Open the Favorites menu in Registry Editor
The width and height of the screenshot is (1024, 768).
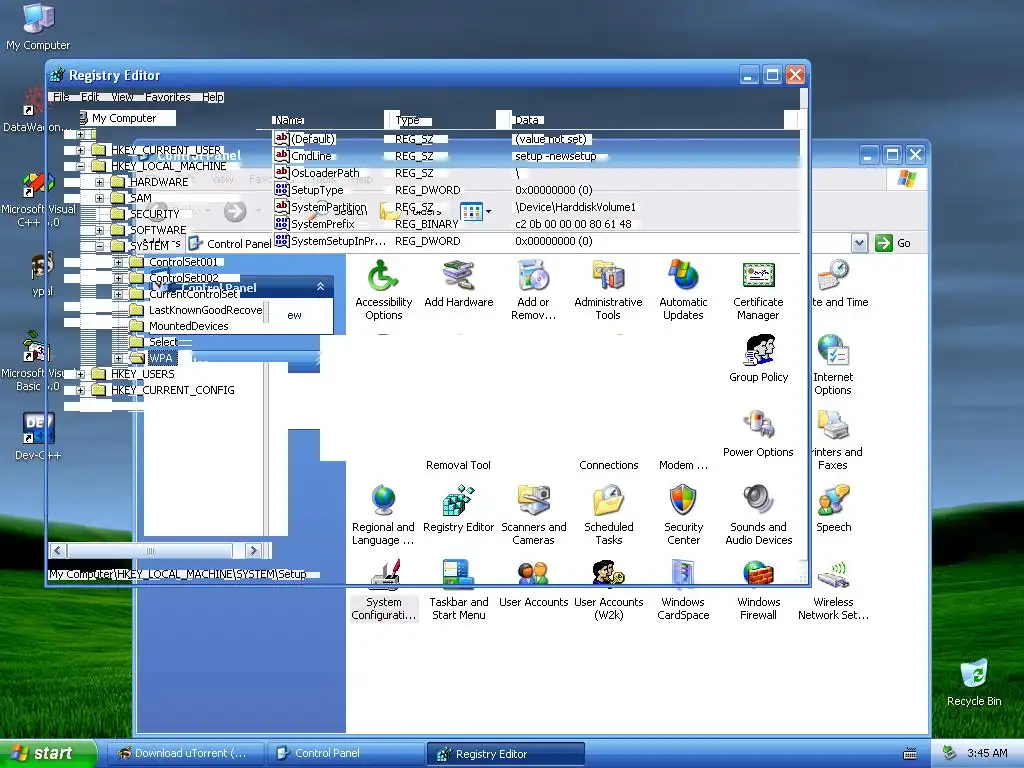(168, 97)
